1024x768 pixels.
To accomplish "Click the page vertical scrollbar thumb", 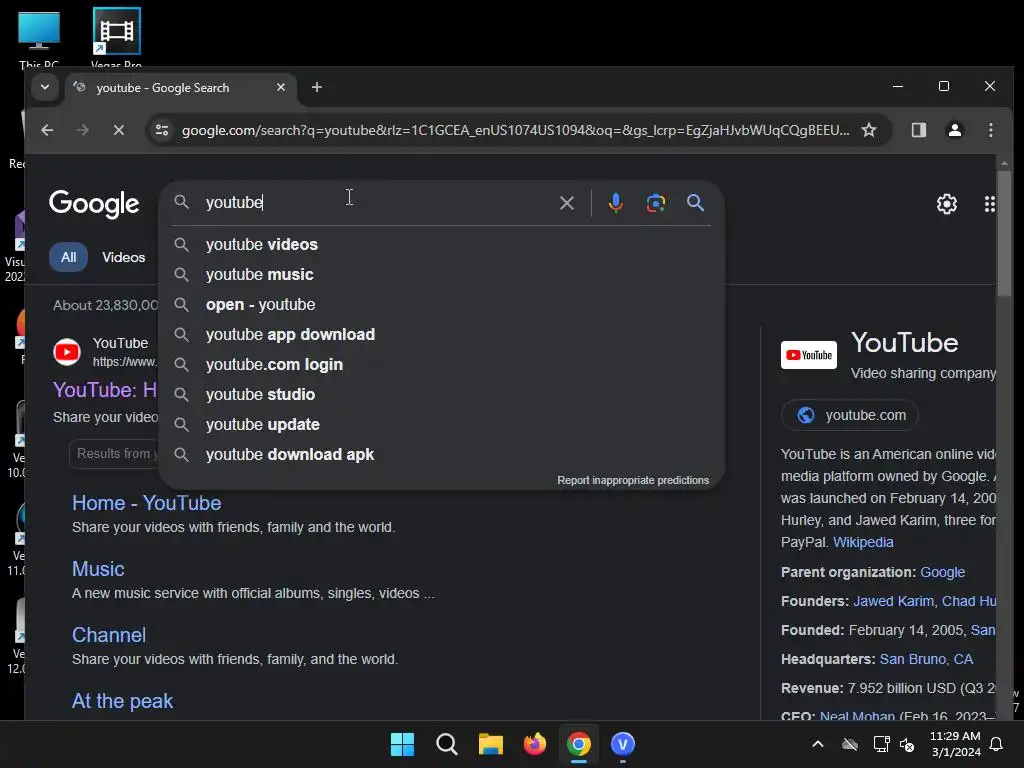I will pos(1004,232).
